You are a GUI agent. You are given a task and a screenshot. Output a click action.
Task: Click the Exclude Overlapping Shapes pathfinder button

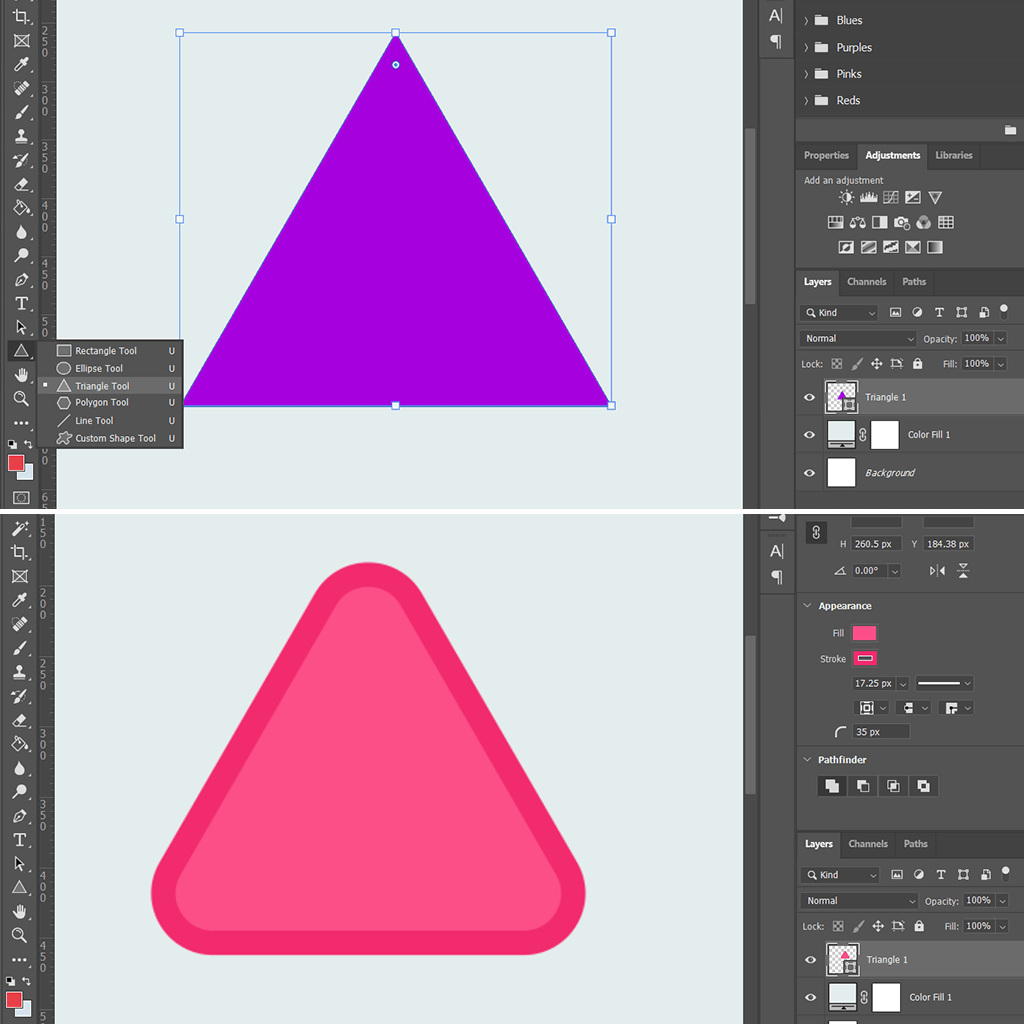tap(923, 786)
